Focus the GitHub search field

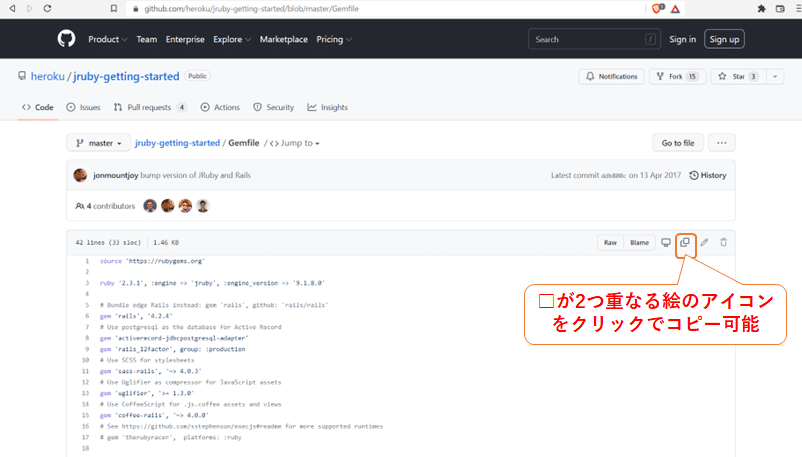pos(594,39)
